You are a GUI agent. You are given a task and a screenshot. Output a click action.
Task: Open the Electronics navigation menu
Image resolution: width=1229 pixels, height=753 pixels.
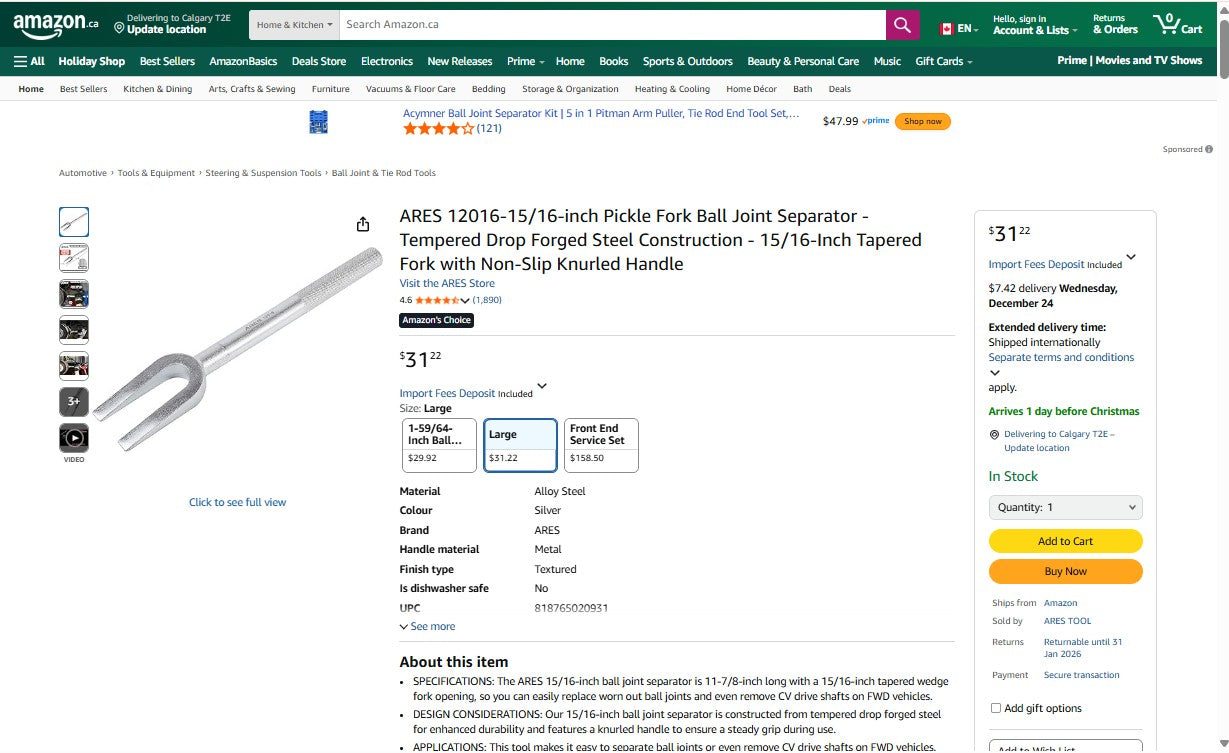pos(386,61)
